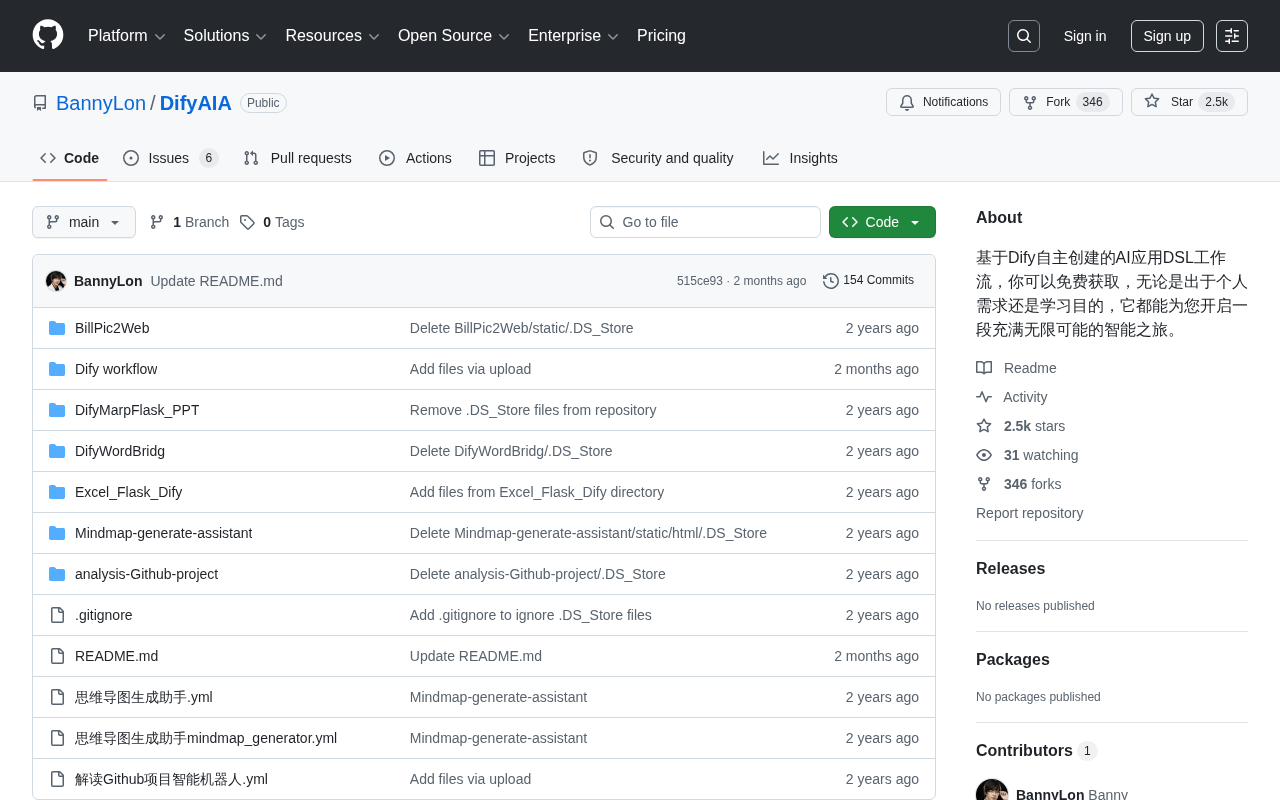Click the history clock icon by 154 Commits
Screen dimensions: 1280x800
pyautogui.click(x=831, y=281)
